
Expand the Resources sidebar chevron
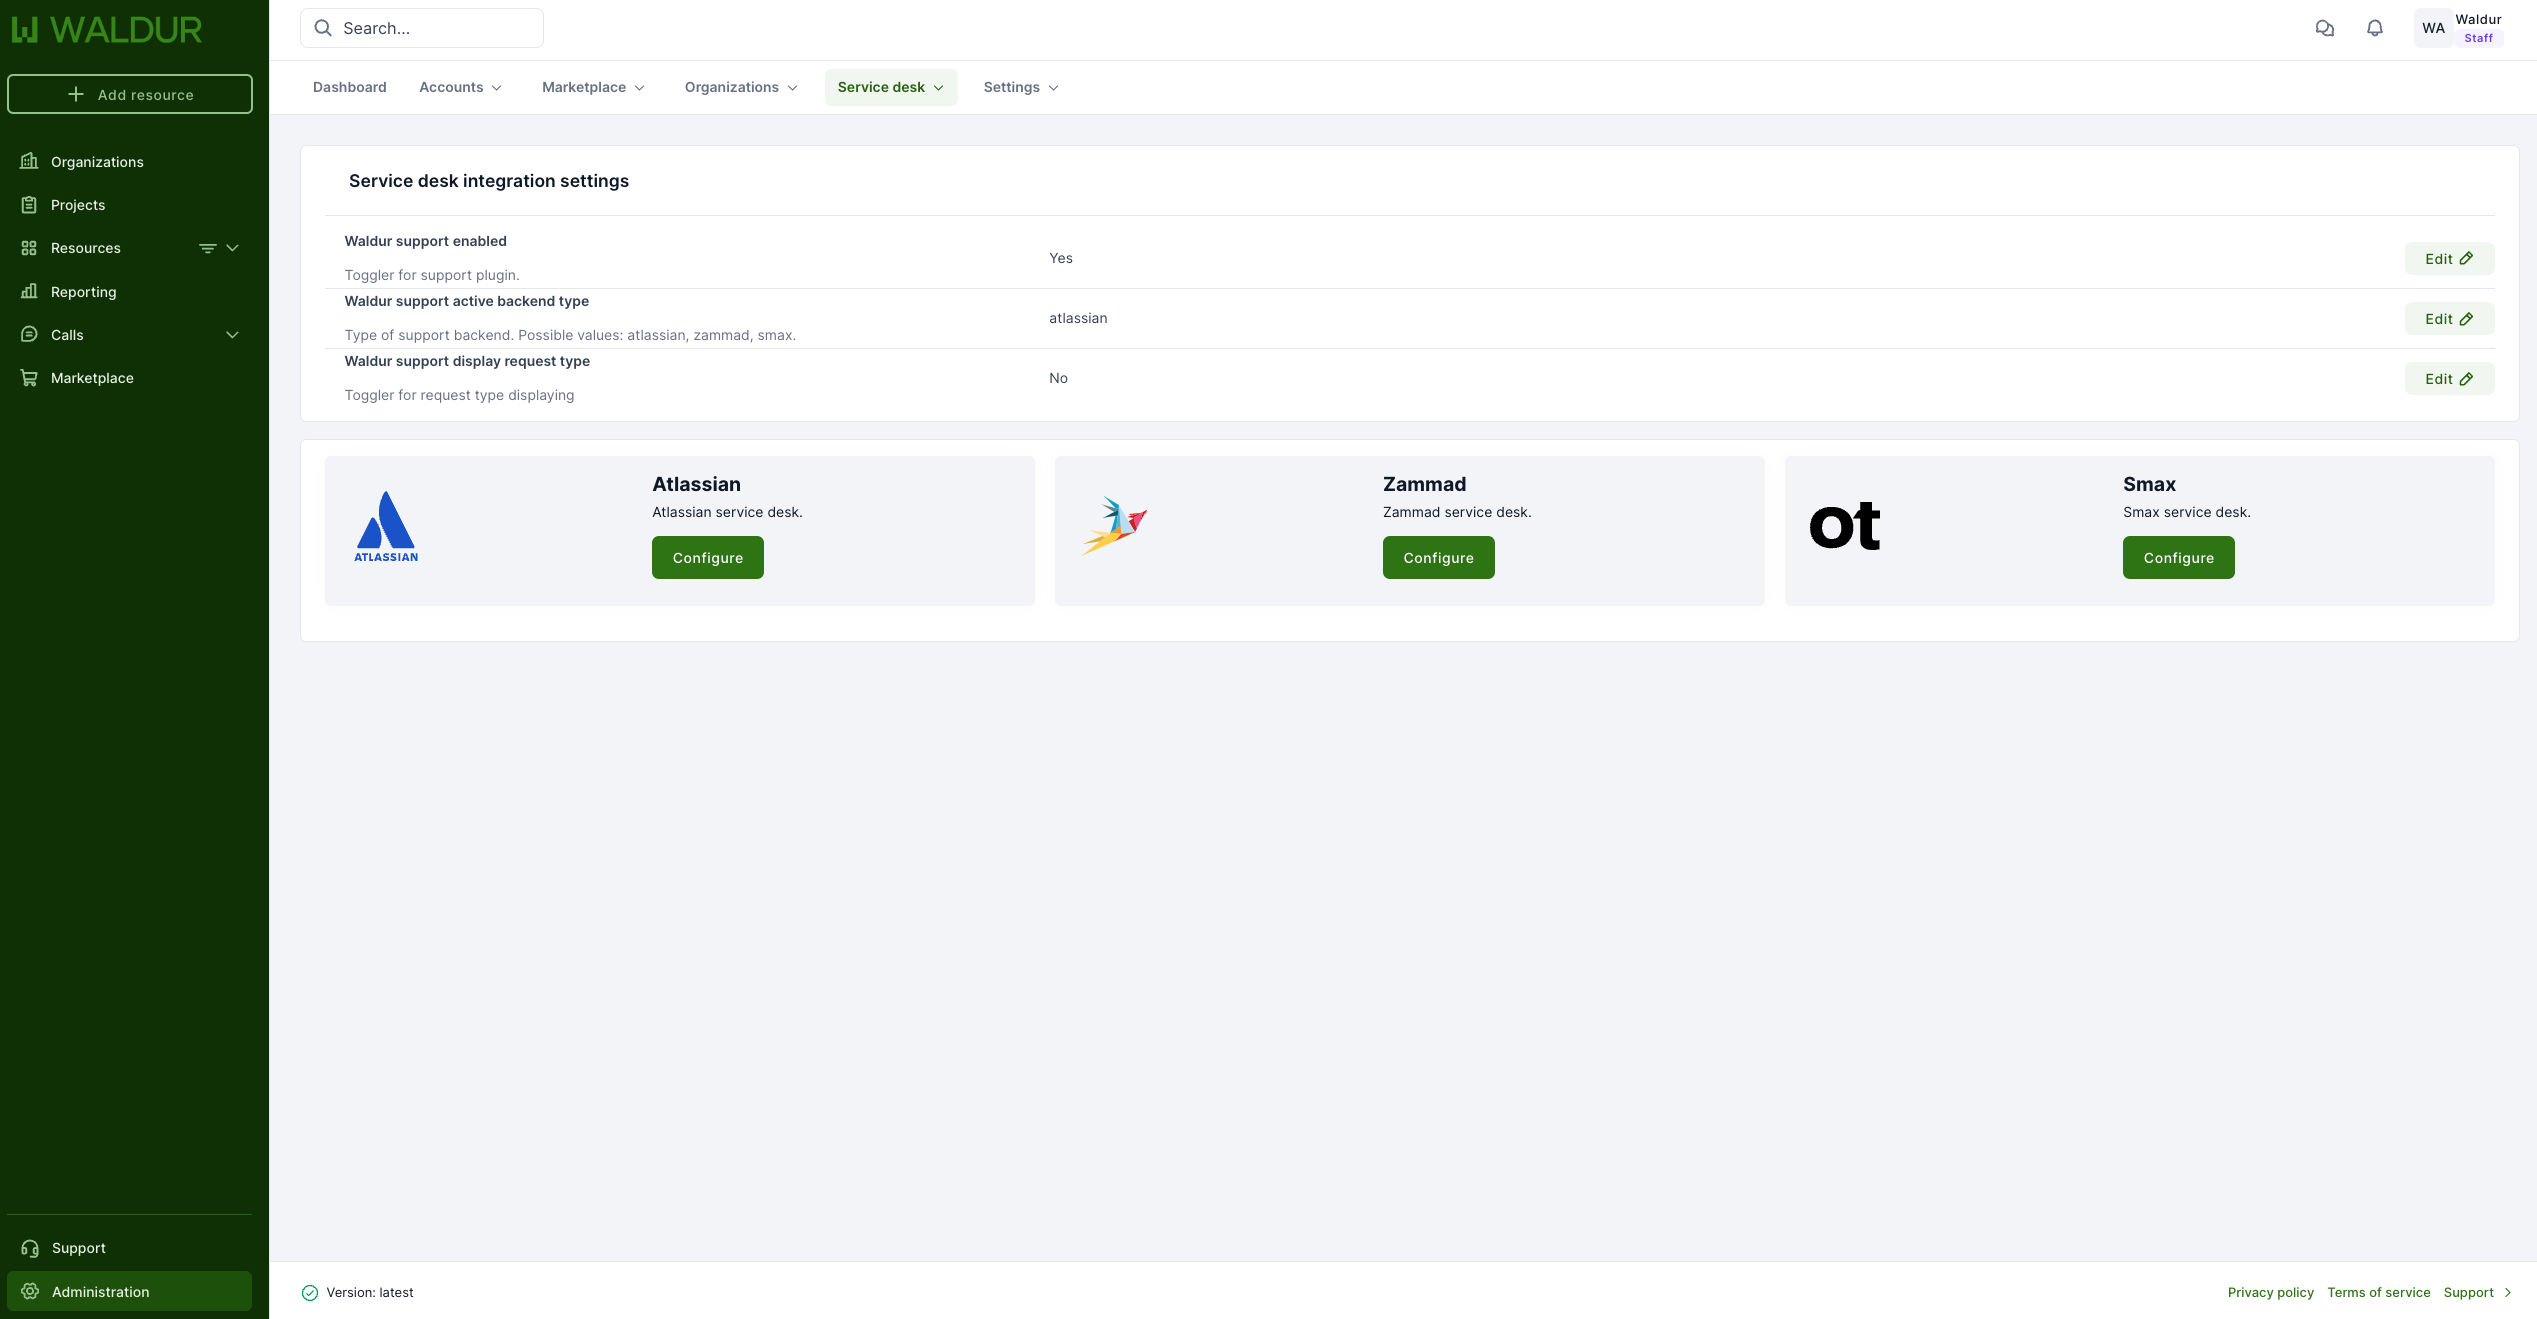tap(232, 248)
